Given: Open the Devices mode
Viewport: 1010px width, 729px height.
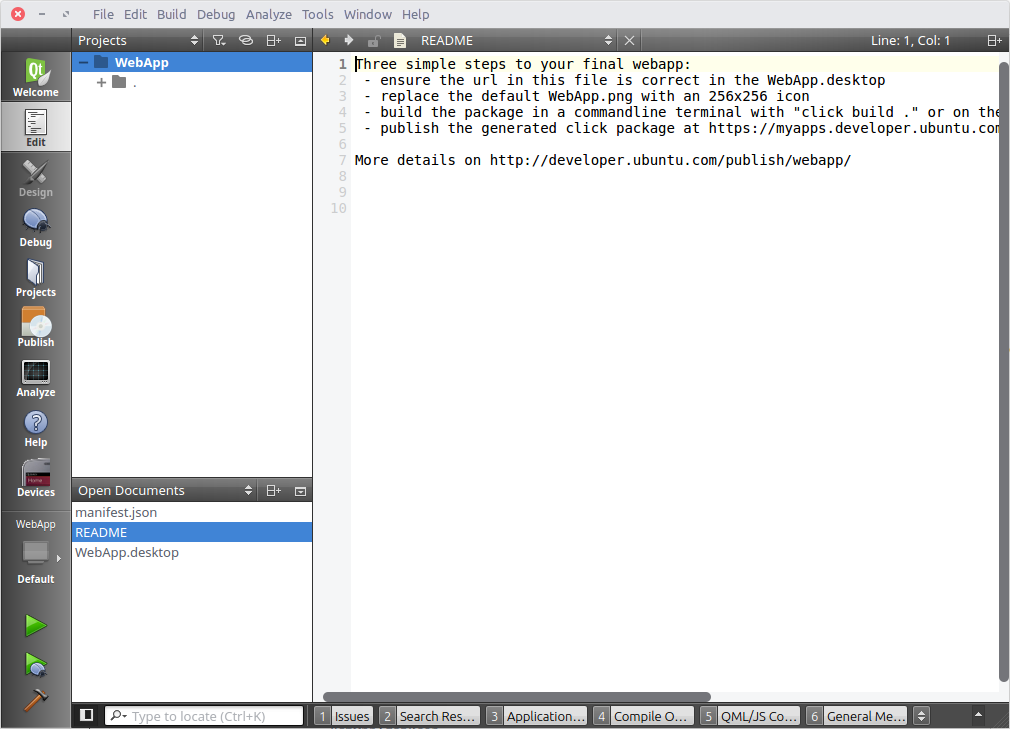Looking at the screenshot, I should pyautogui.click(x=35, y=478).
